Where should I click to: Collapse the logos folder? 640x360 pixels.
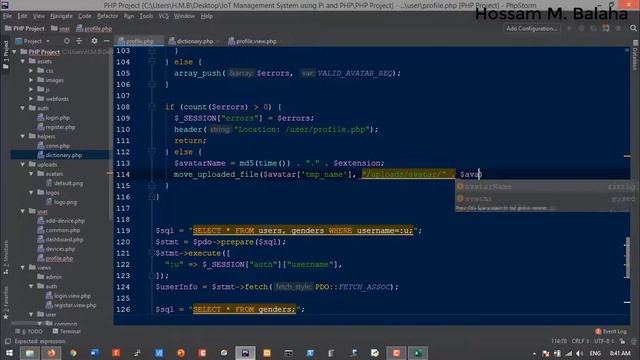pos(31,193)
